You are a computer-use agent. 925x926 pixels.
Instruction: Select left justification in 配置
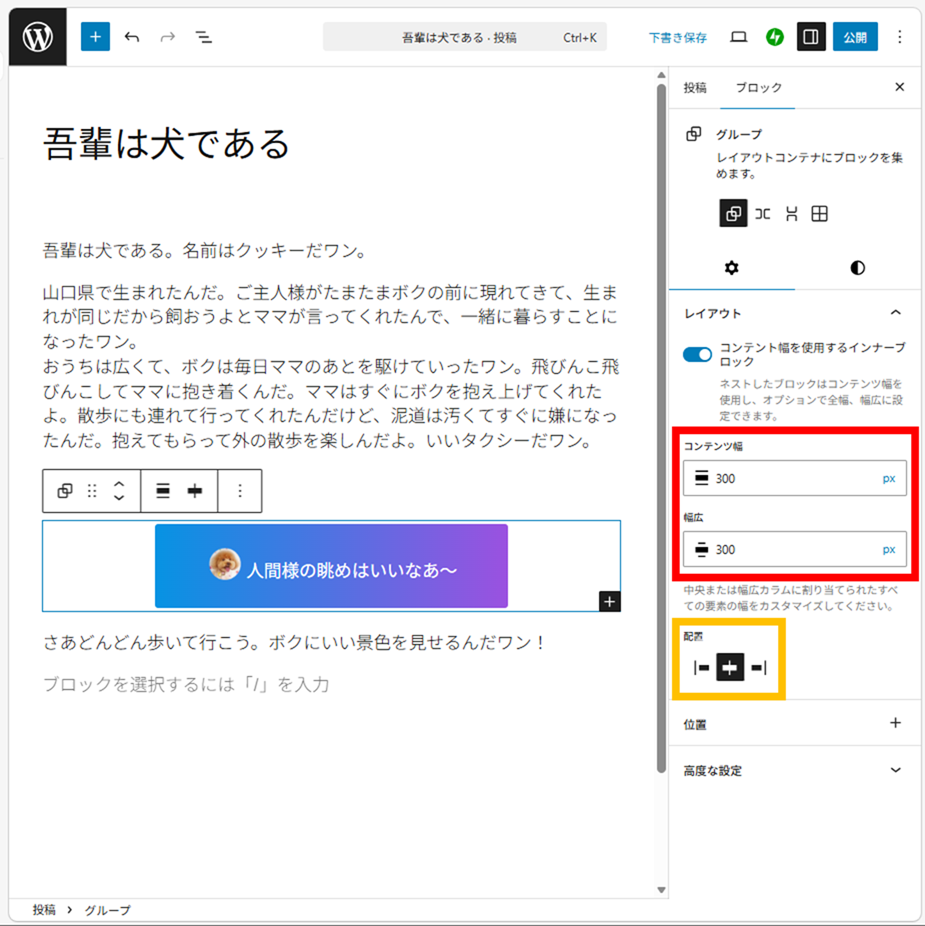click(702, 668)
